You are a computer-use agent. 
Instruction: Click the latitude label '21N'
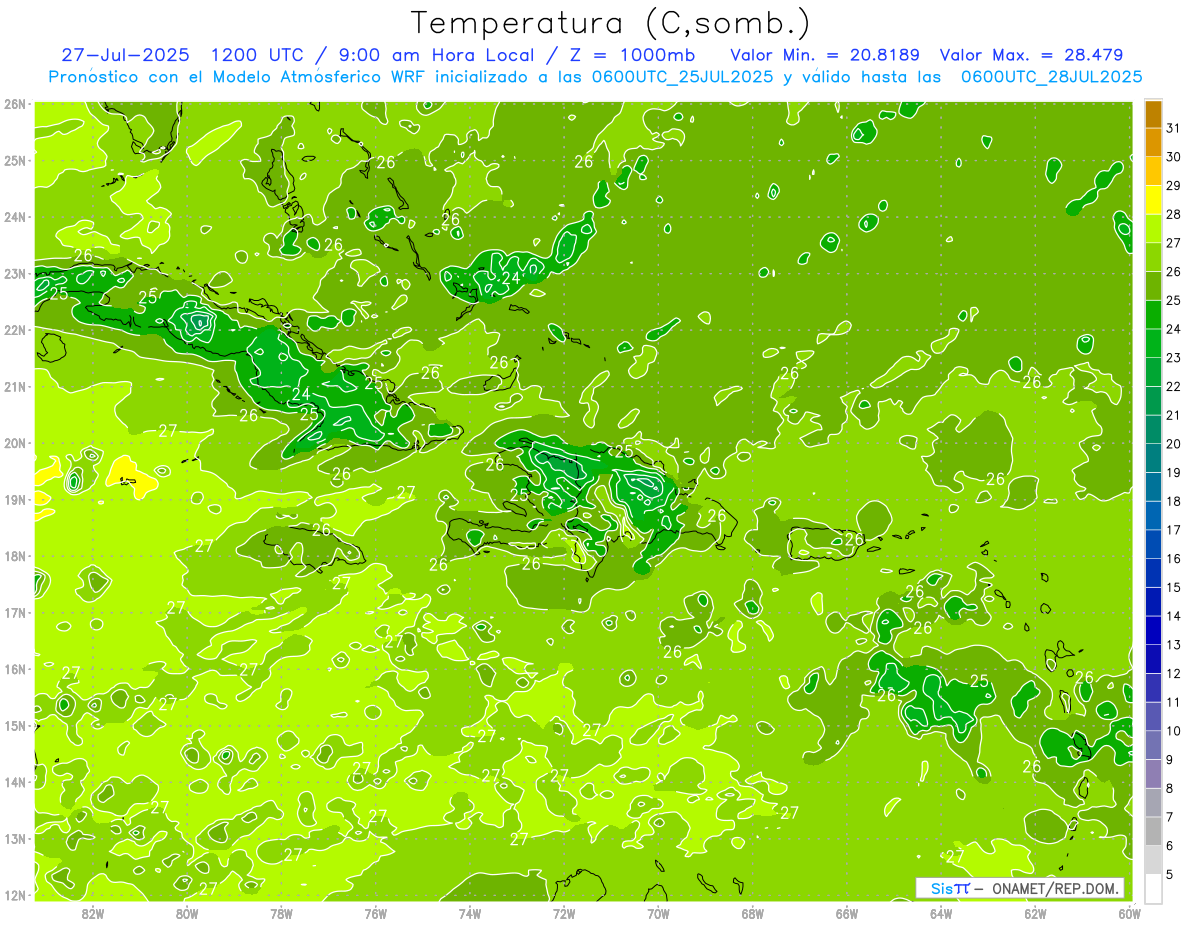click(x=15, y=386)
